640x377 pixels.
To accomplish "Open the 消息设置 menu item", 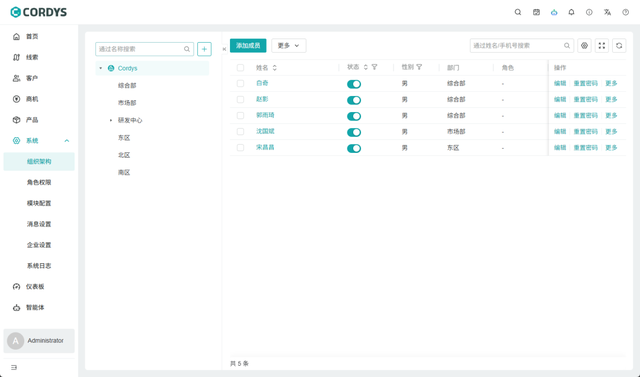I will (39, 224).
